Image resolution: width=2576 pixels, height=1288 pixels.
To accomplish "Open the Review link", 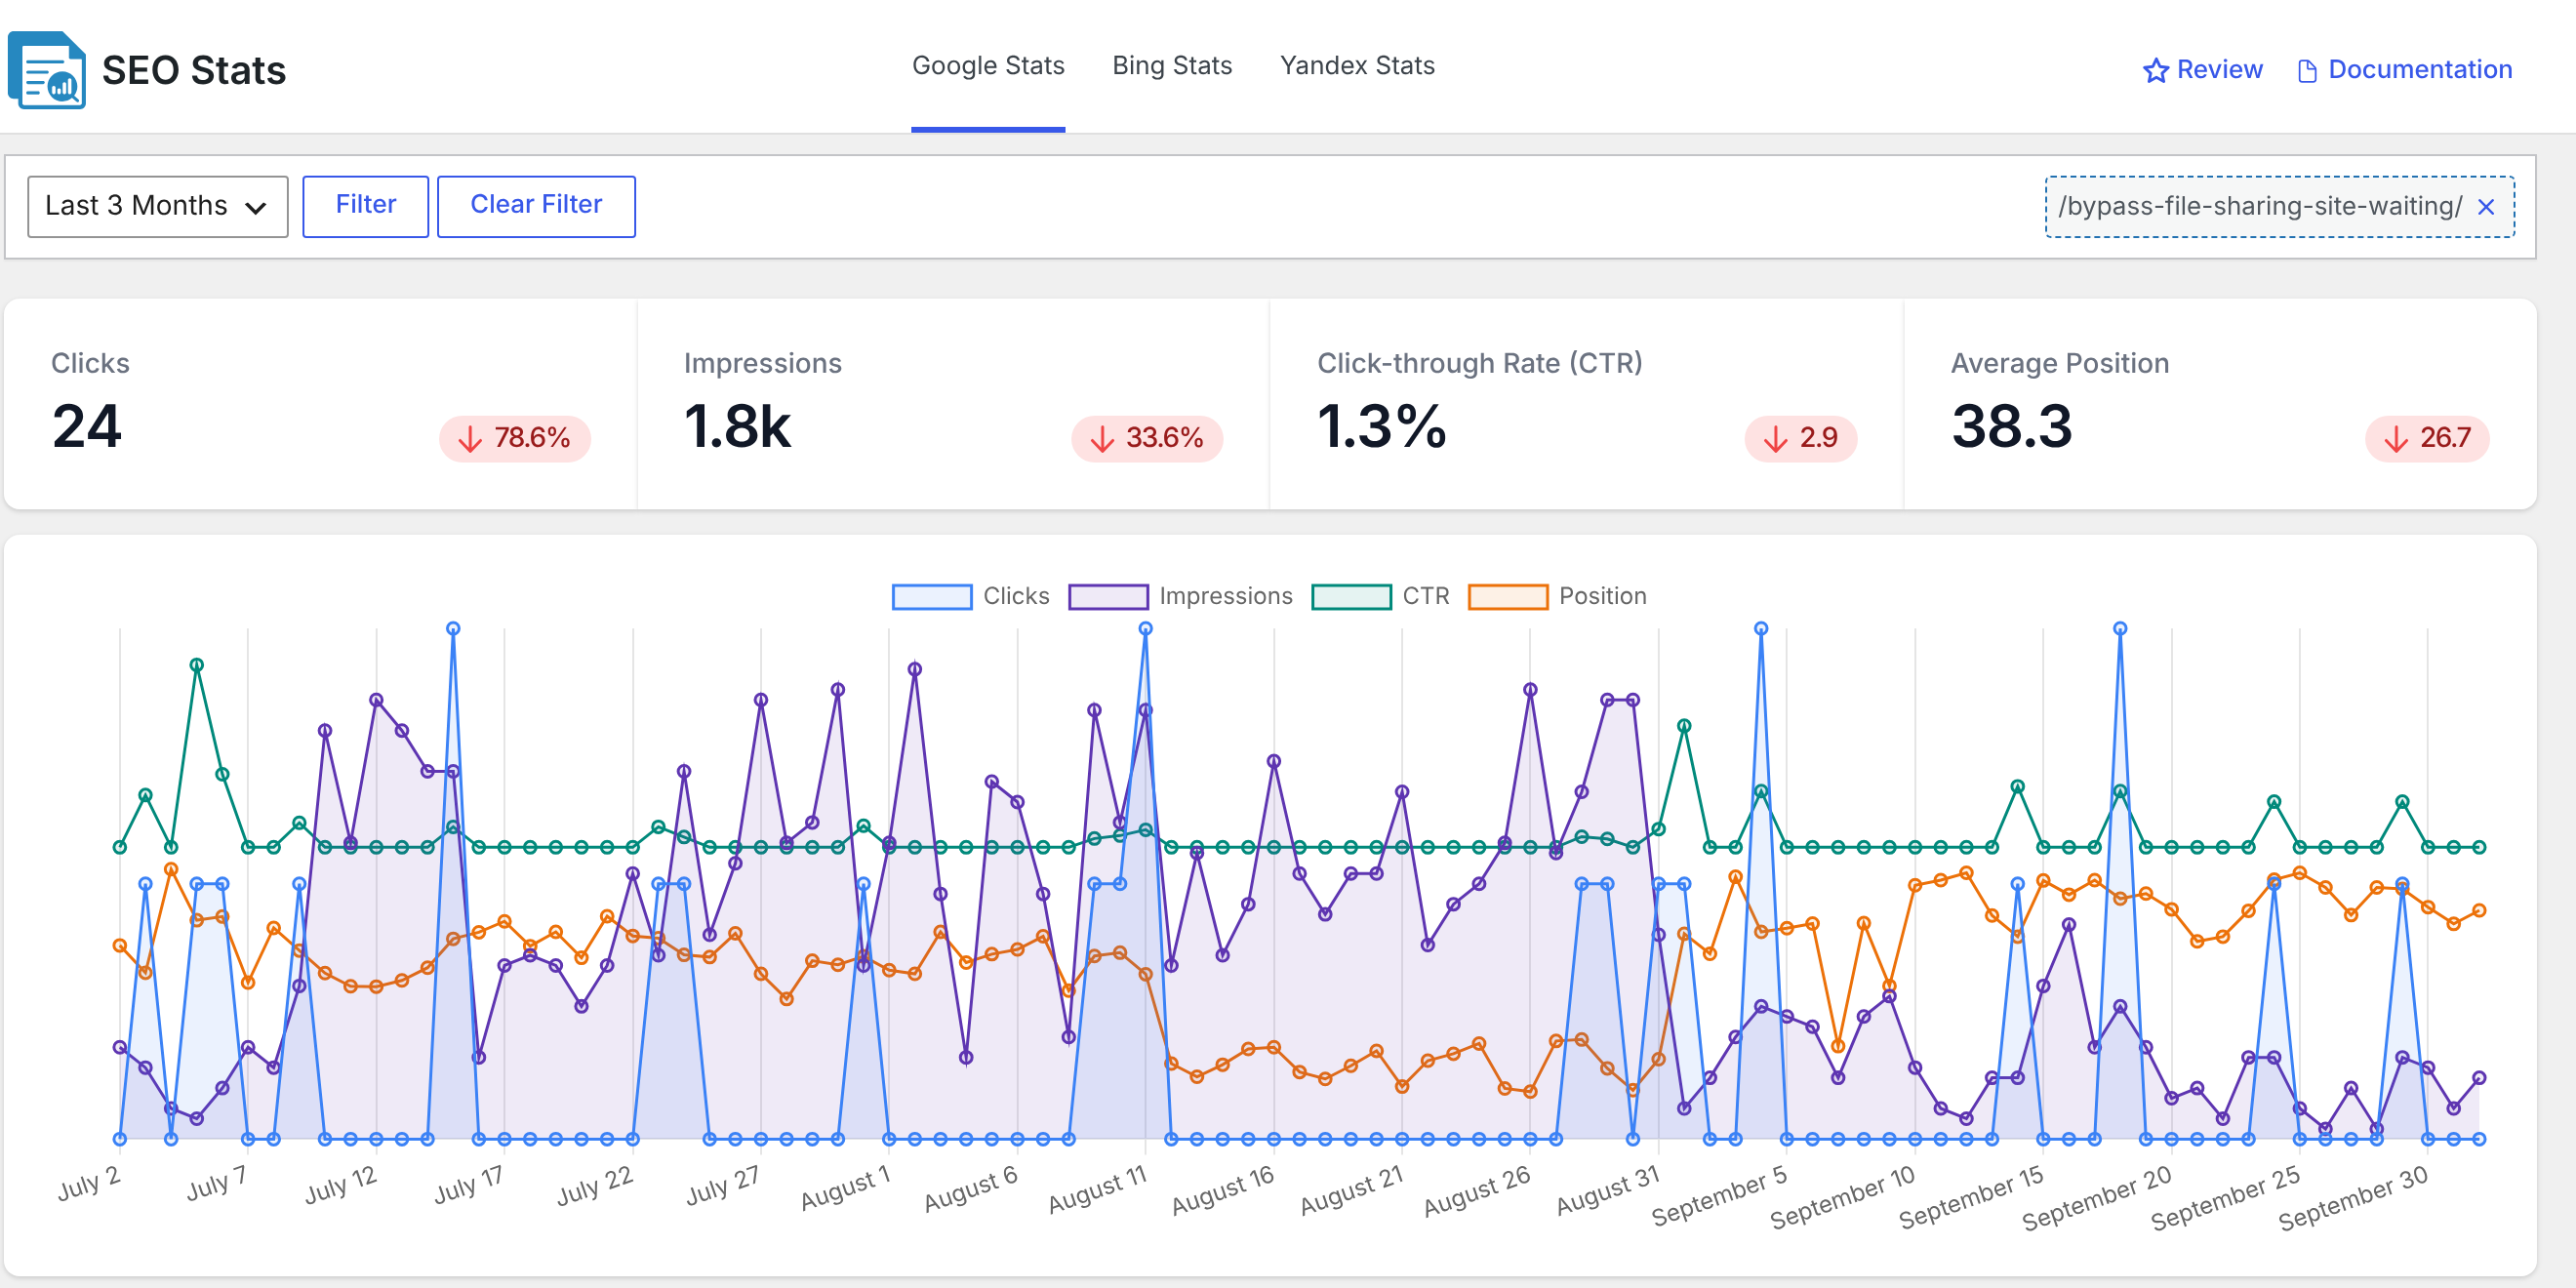I will [2203, 70].
